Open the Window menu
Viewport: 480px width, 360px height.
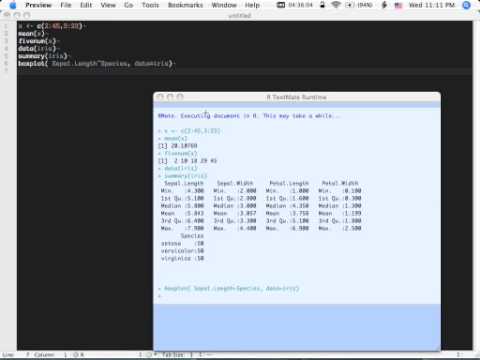pyautogui.click(x=224, y=5)
